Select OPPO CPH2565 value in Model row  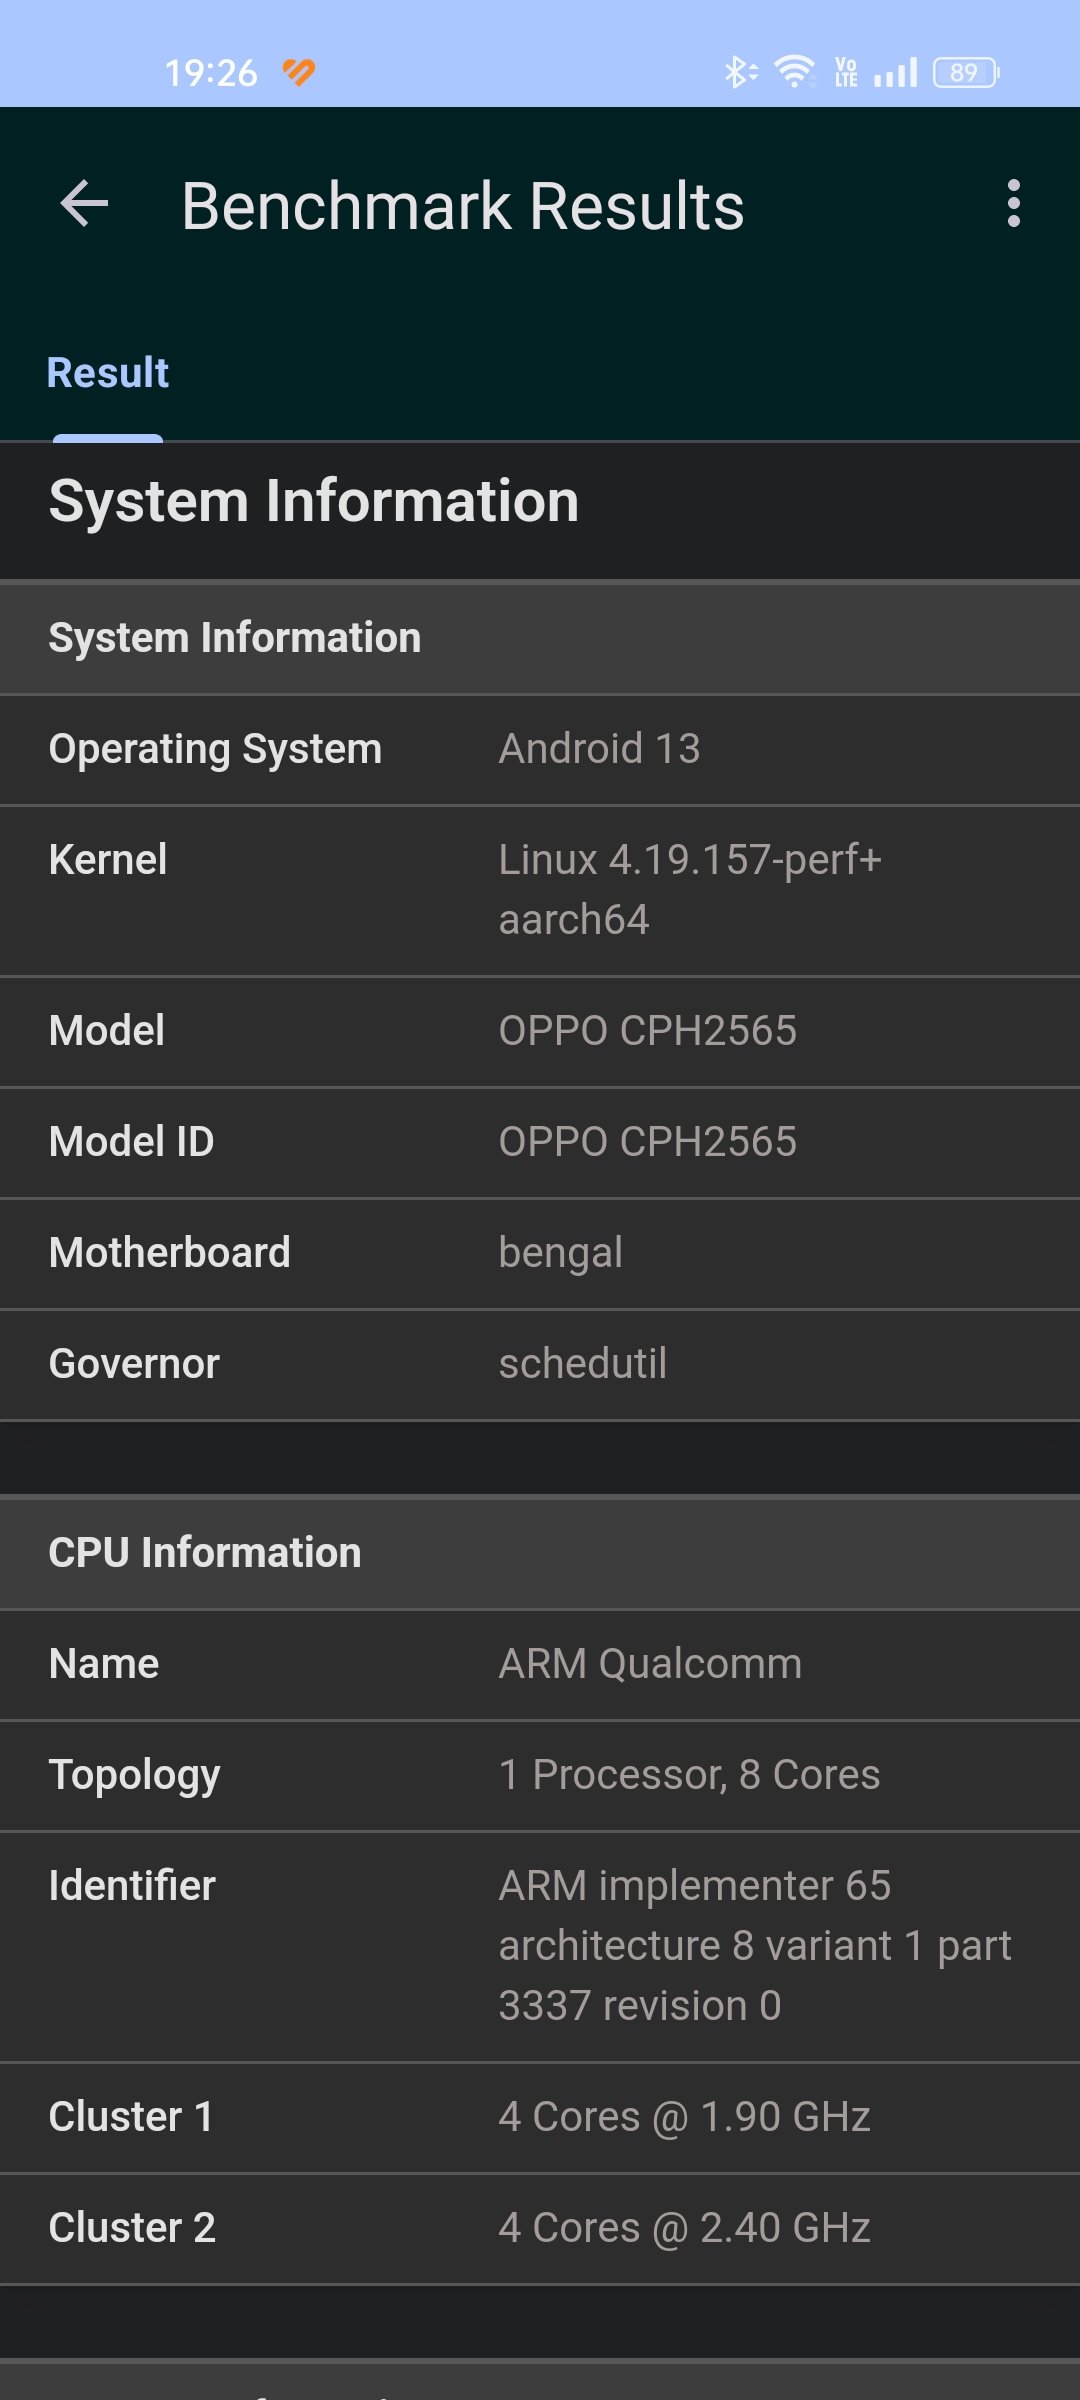[x=648, y=1031]
